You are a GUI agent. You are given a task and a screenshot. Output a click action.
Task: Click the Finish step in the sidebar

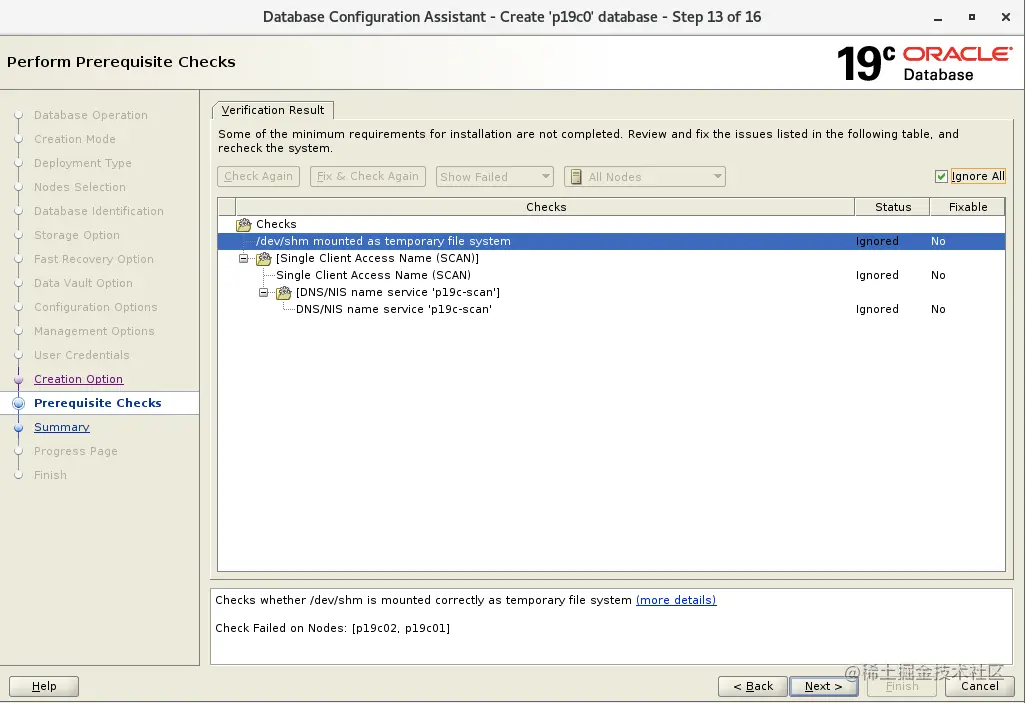[50, 475]
